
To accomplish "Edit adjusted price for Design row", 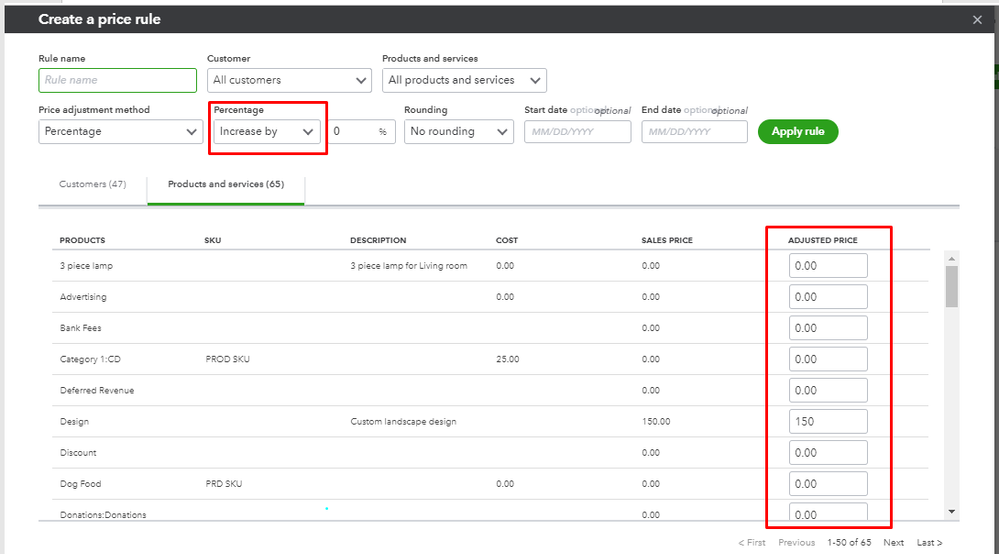I will tap(827, 421).
